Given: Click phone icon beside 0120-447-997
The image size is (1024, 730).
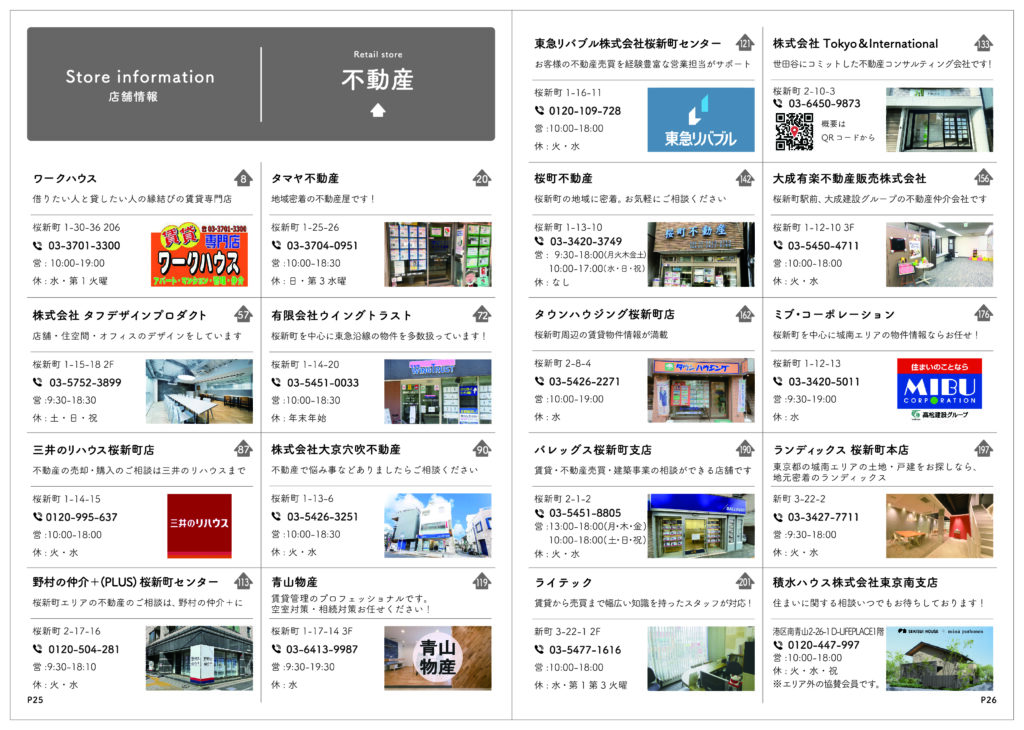Looking at the screenshot, I should coord(778,644).
